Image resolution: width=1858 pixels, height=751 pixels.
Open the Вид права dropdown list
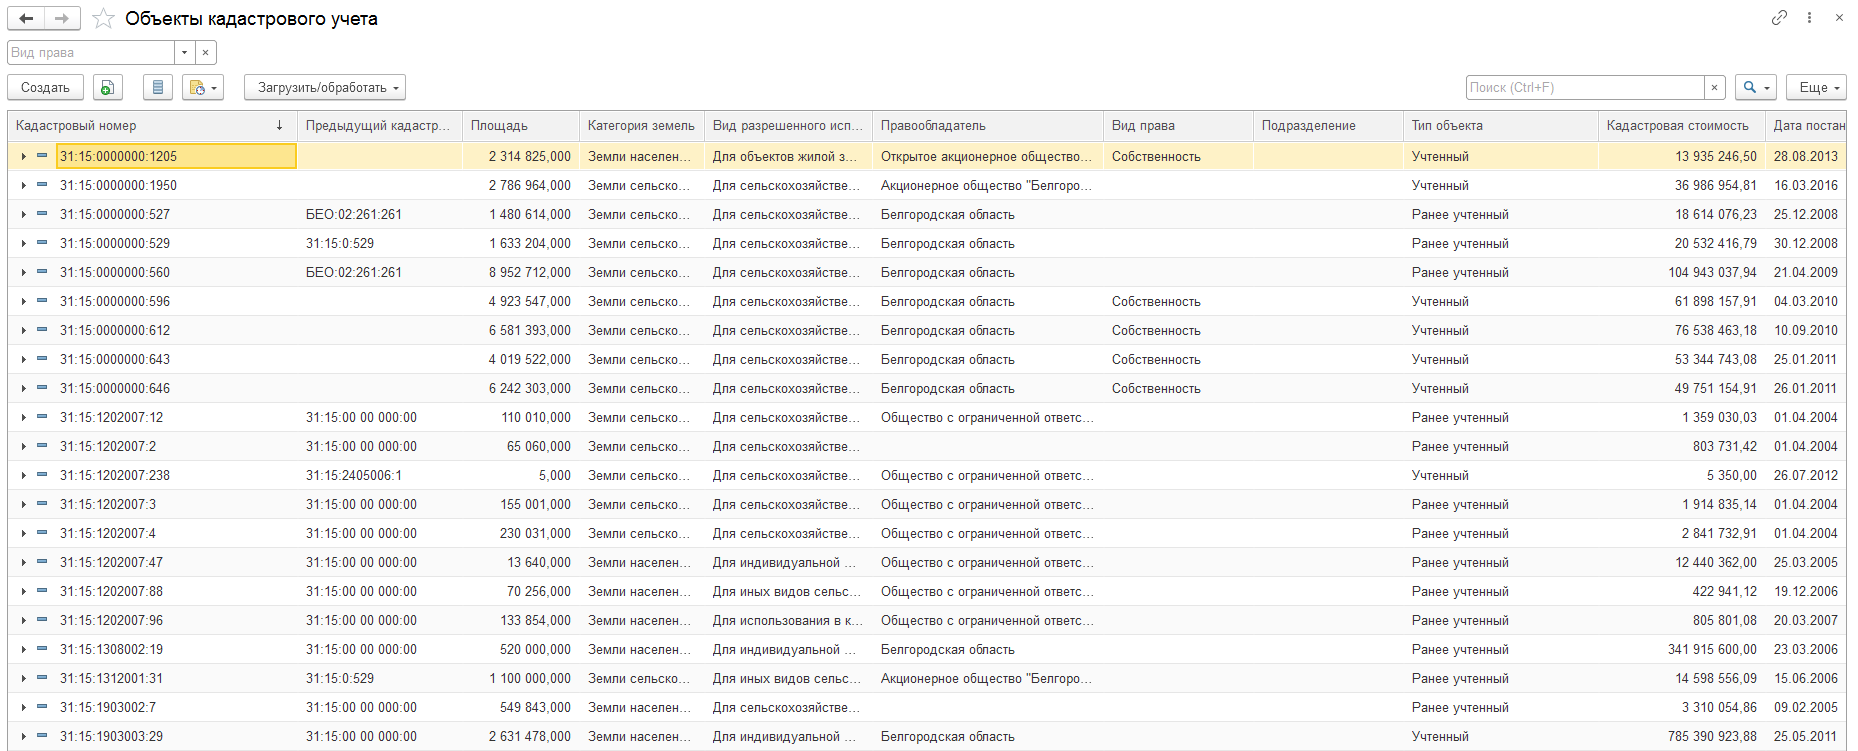click(x=184, y=53)
